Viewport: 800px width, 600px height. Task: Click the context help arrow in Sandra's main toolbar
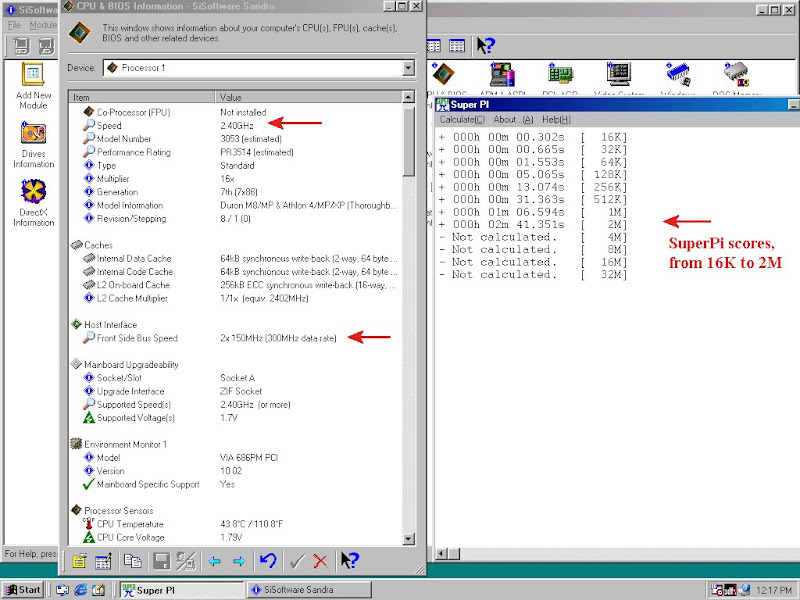point(485,46)
